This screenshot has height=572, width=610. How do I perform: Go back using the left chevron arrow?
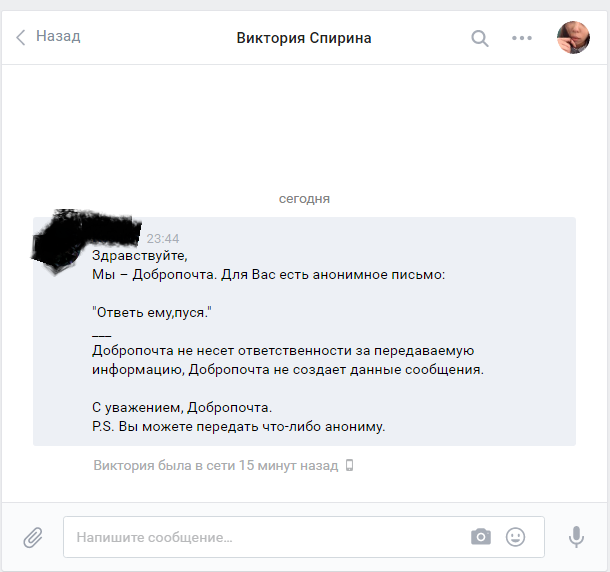tap(21, 37)
